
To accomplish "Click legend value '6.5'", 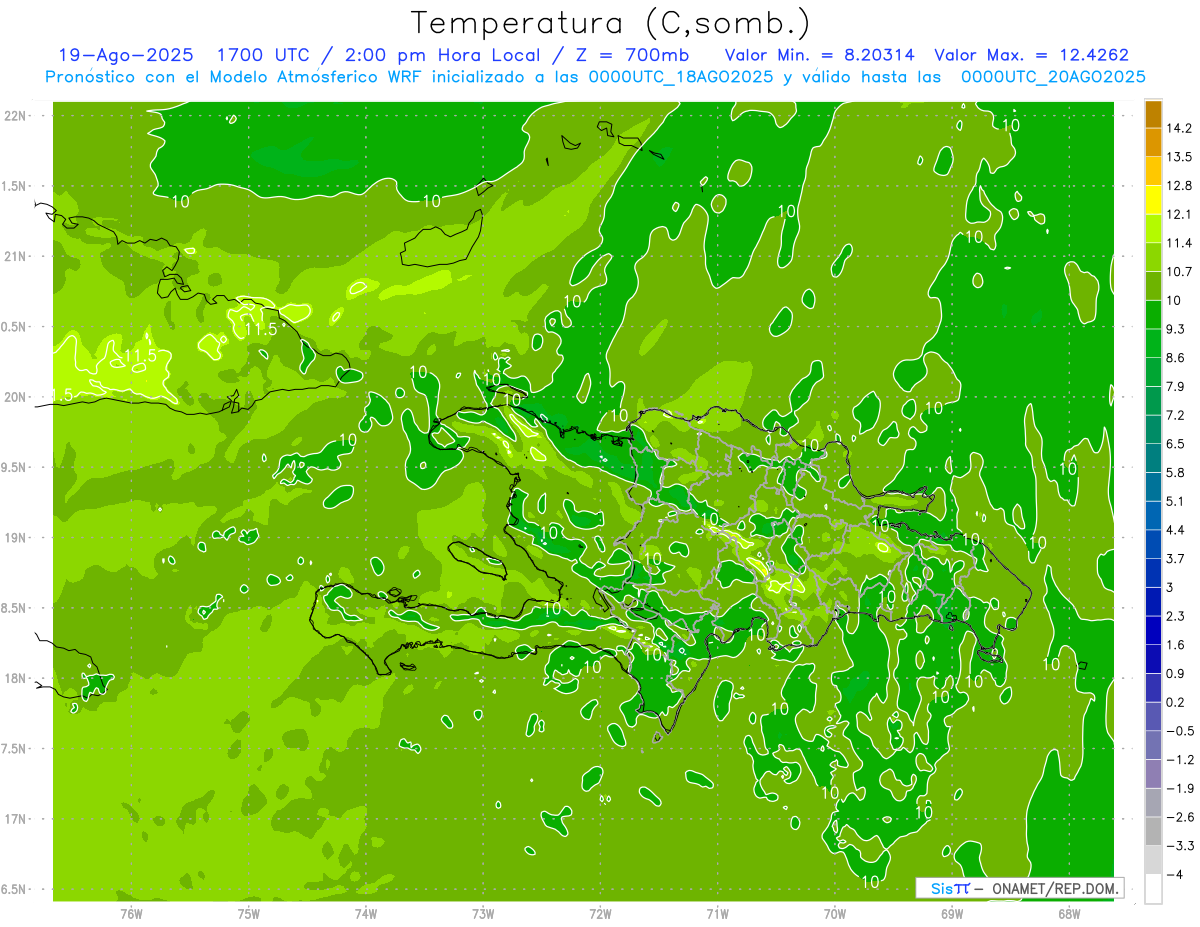I will point(1176,444).
